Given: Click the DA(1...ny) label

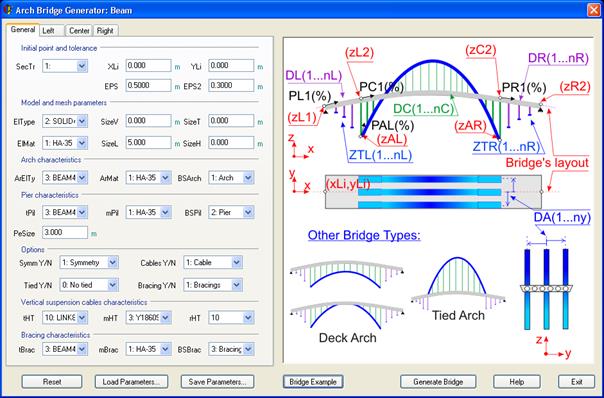Looking at the screenshot, I should click(562, 218).
